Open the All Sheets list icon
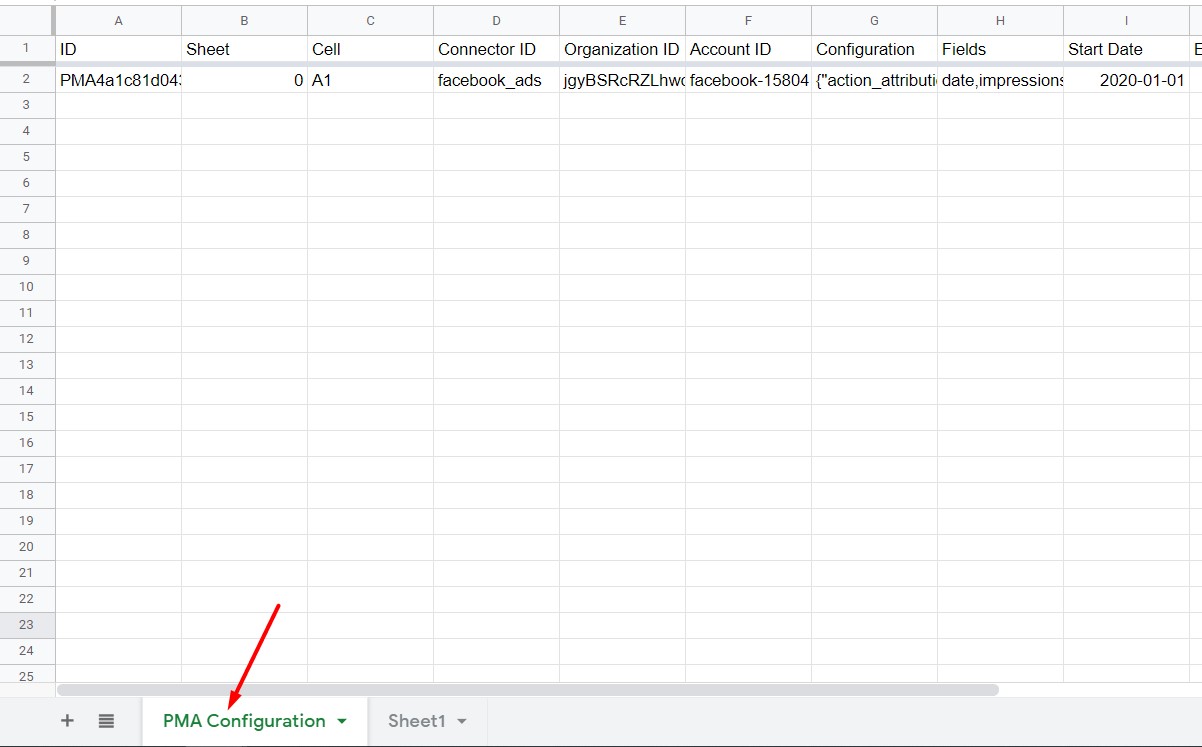The height and width of the screenshot is (747, 1202). [x=106, y=720]
